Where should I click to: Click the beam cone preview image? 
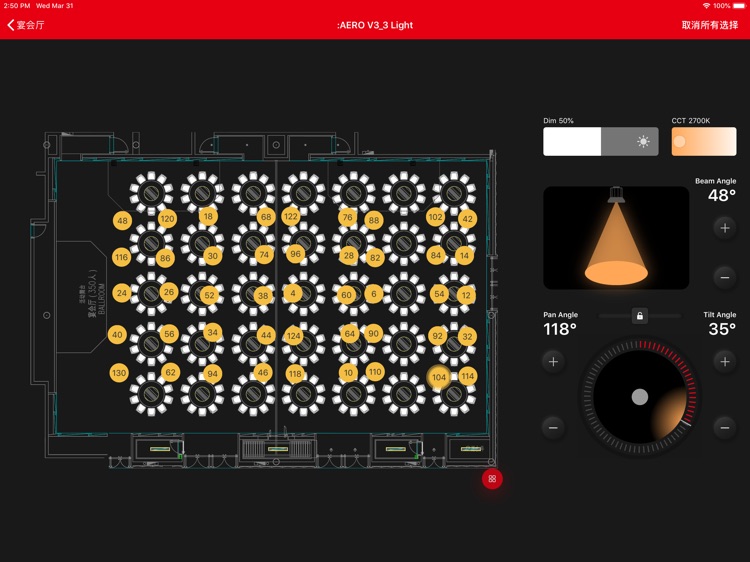point(616,238)
